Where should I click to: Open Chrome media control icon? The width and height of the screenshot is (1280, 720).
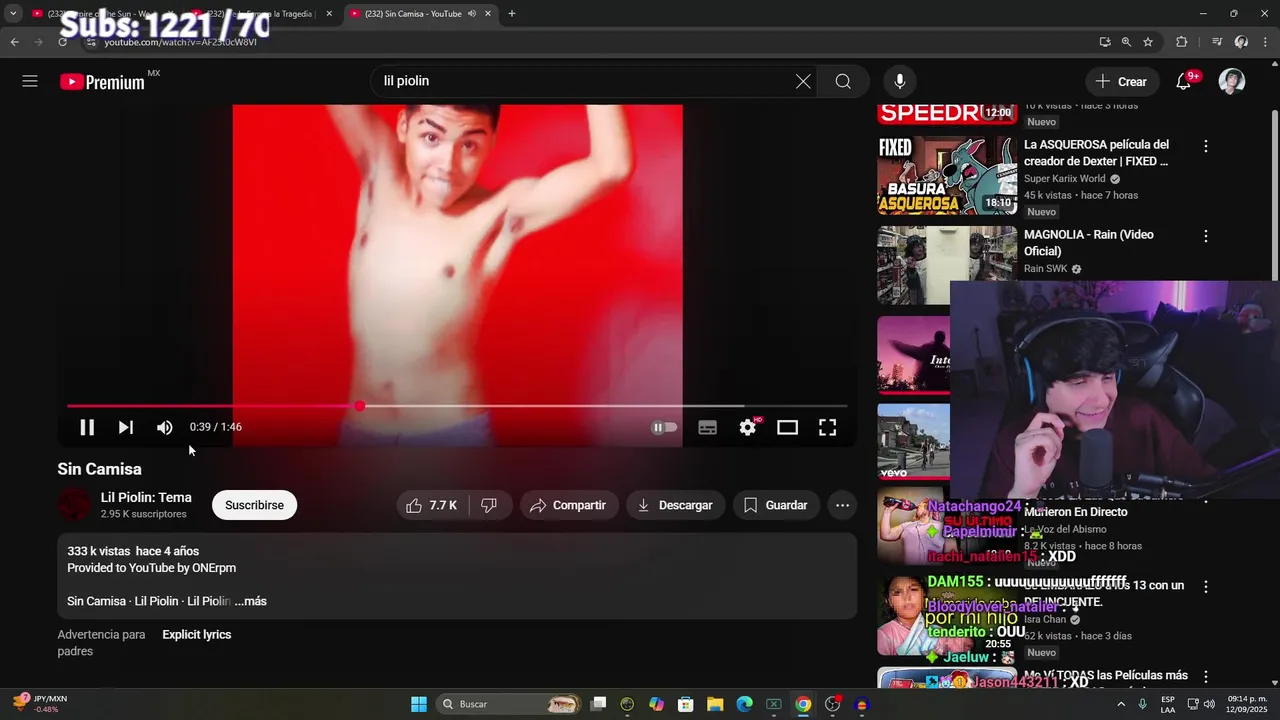coord(1217,42)
